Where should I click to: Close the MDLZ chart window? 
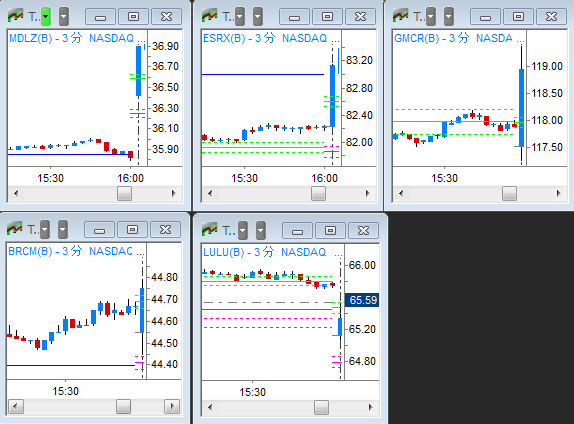click(167, 17)
